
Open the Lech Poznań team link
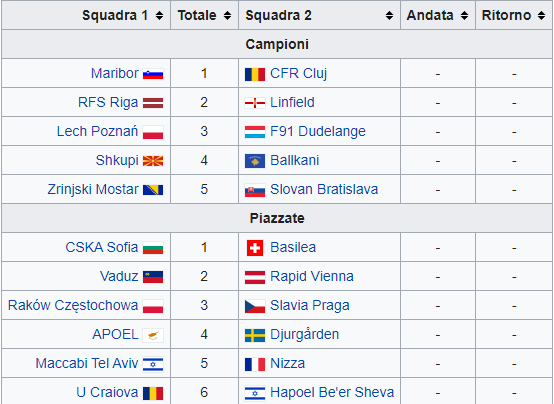click(x=97, y=131)
